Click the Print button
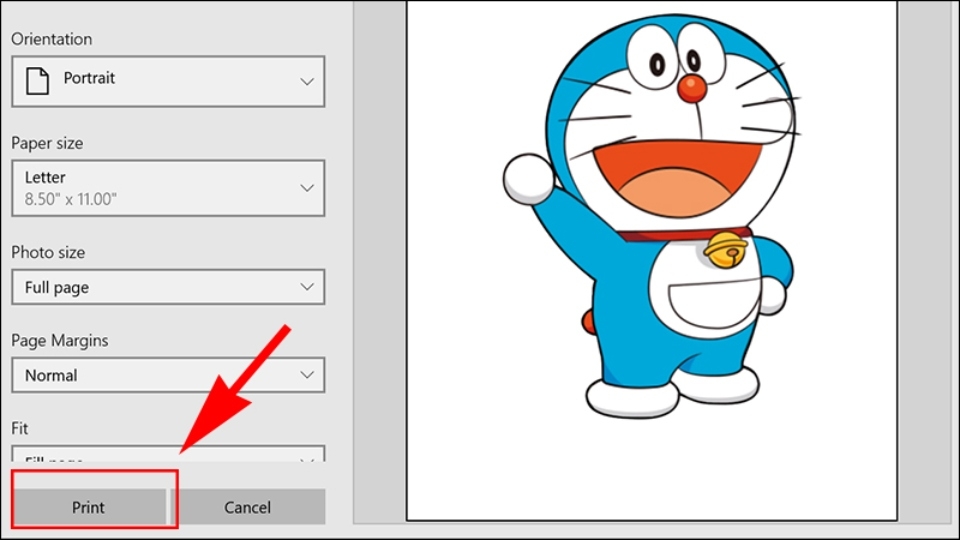This screenshot has width=960, height=540. (90, 507)
